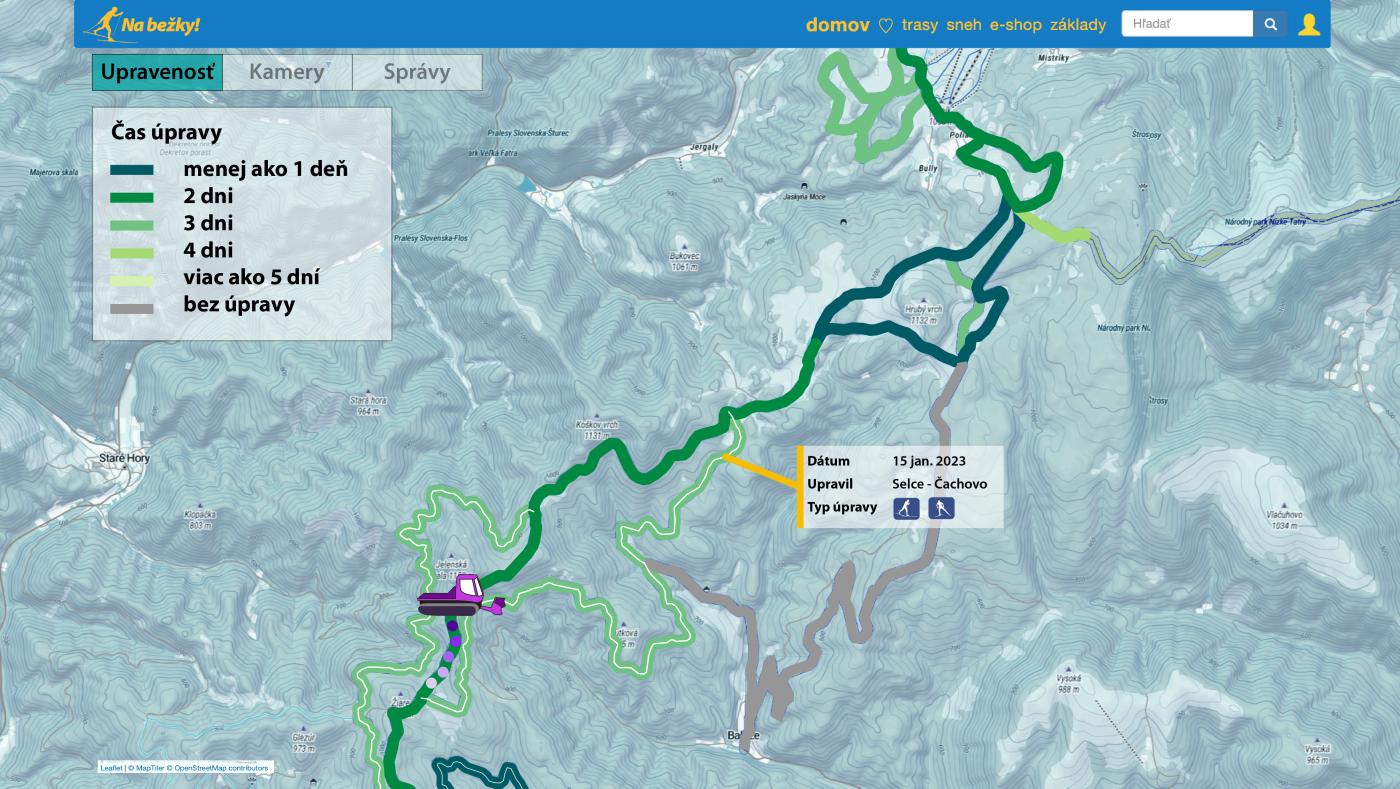
Task: Switch to the Kamery tab
Action: (x=288, y=72)
